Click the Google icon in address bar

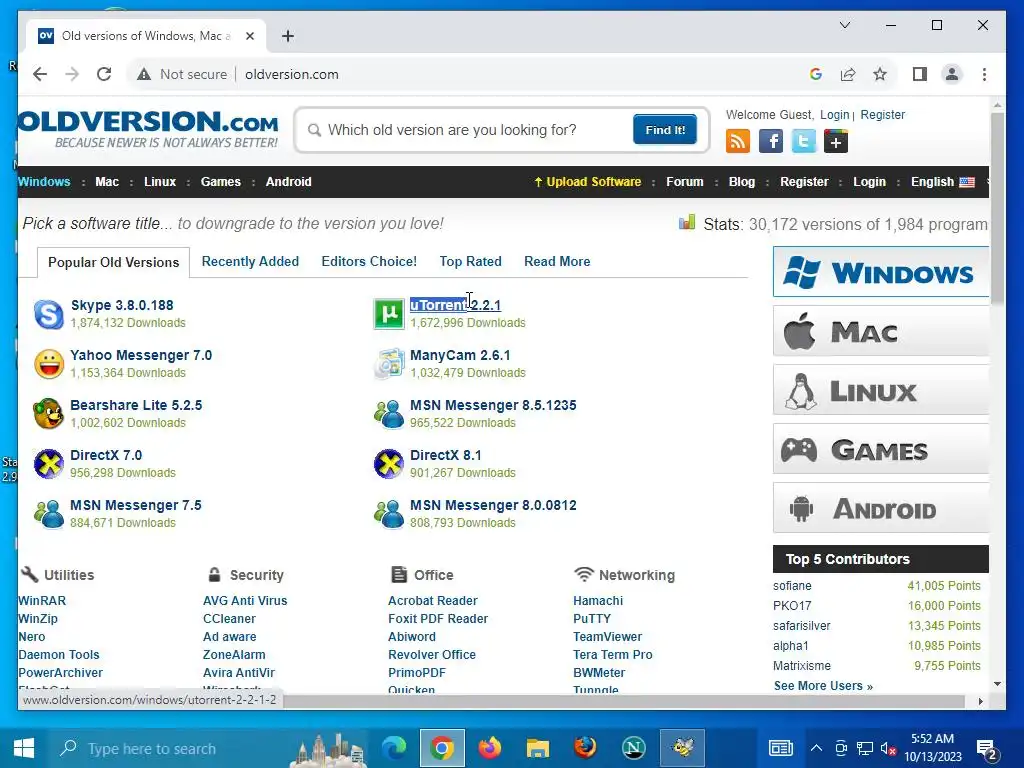coord(816,74)
